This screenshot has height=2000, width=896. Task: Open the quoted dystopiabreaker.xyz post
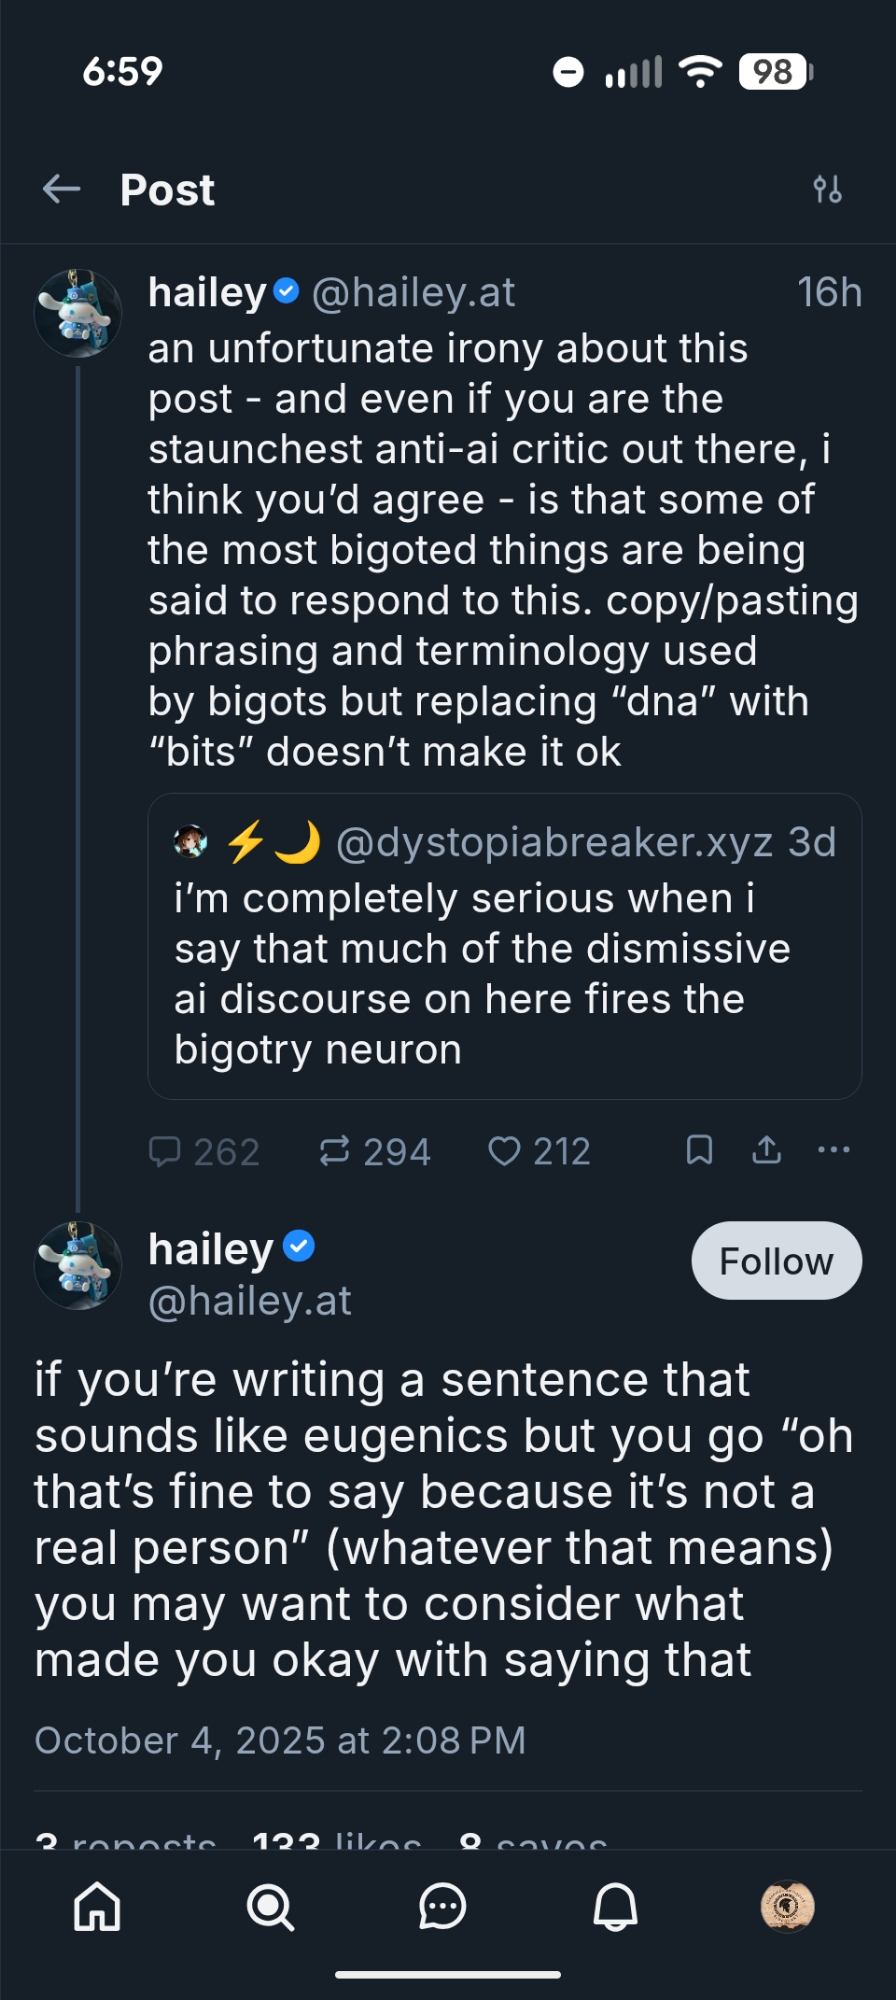pyautogui.click(x=504, y=972)
